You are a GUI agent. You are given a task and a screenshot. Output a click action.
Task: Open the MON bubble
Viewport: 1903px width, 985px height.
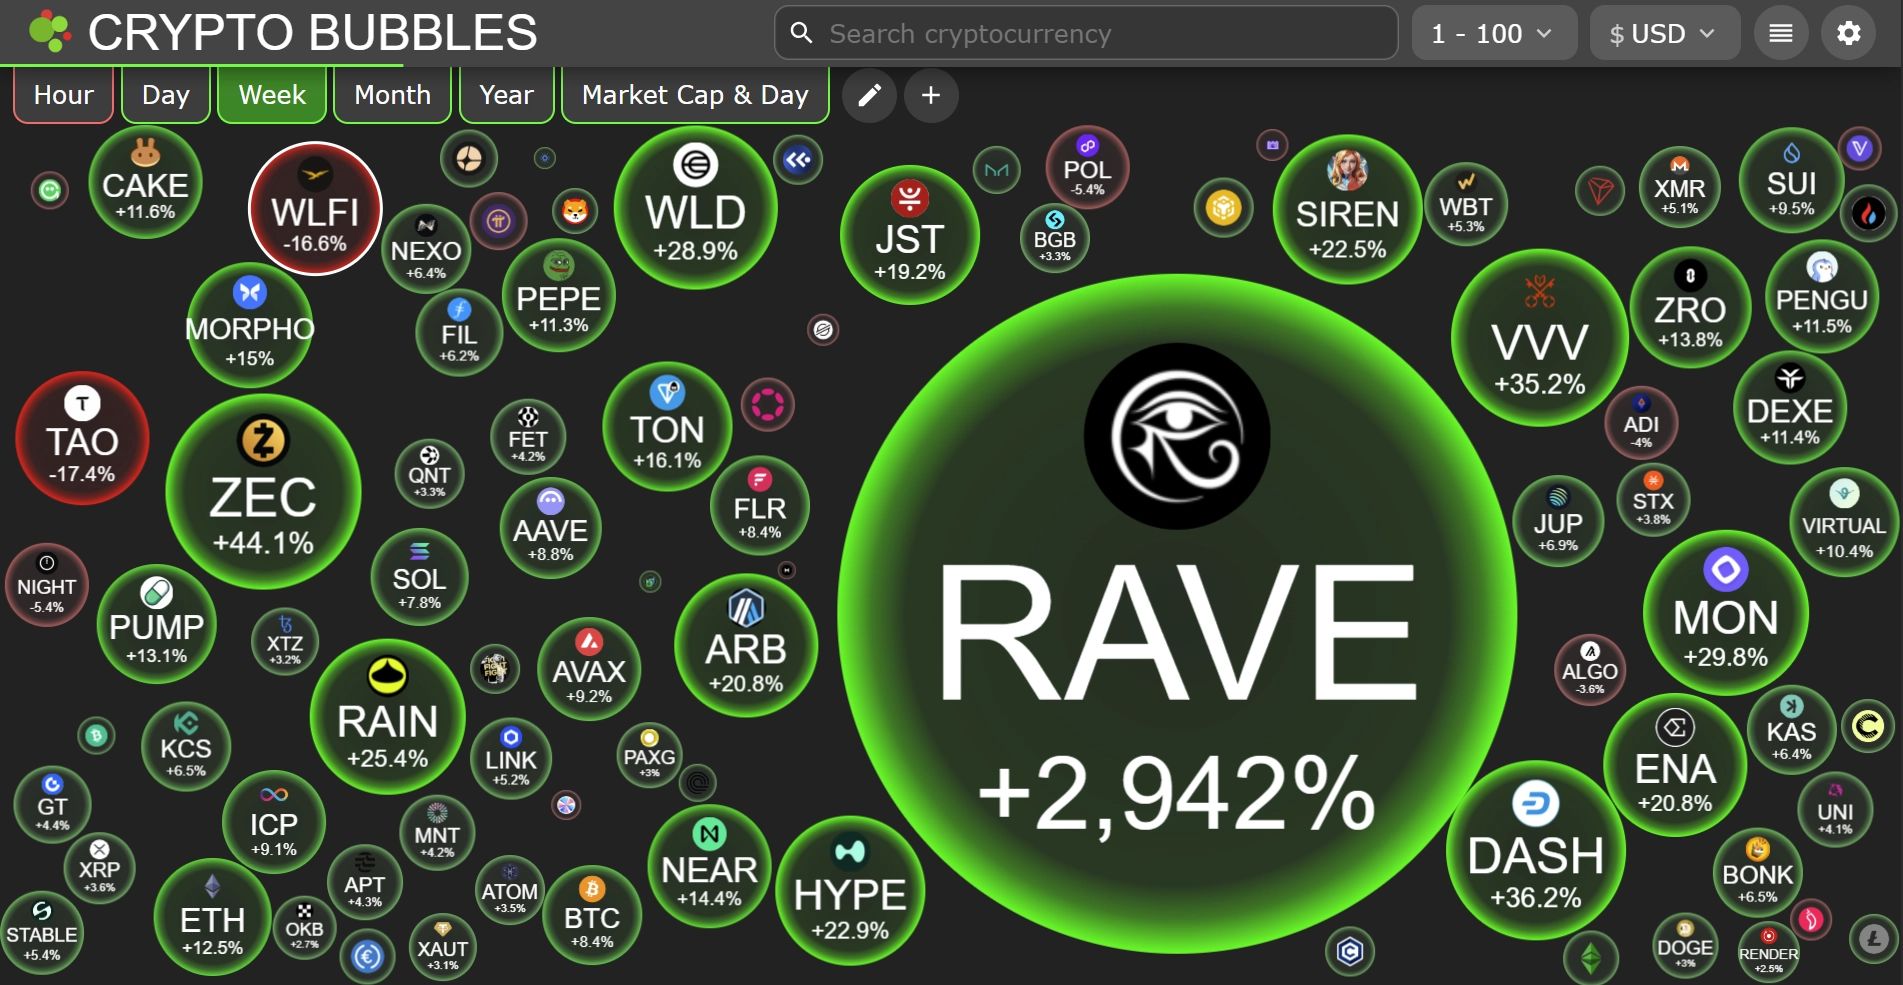tap(1726, 612)
